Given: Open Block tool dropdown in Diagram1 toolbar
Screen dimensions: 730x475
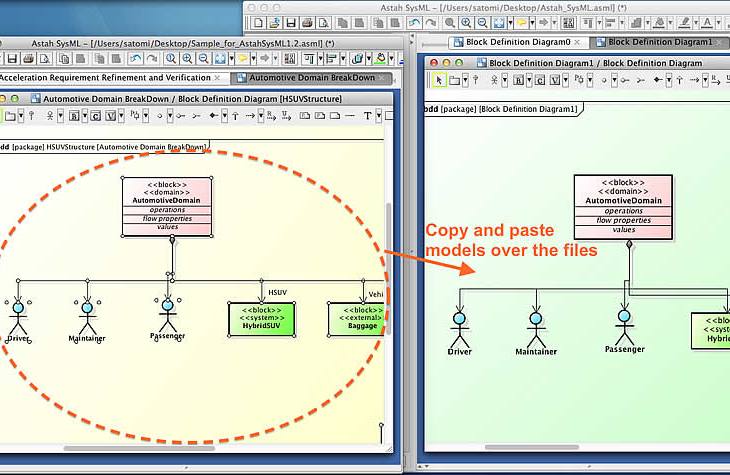Looking at the screenshot, I should coord(529,80).
